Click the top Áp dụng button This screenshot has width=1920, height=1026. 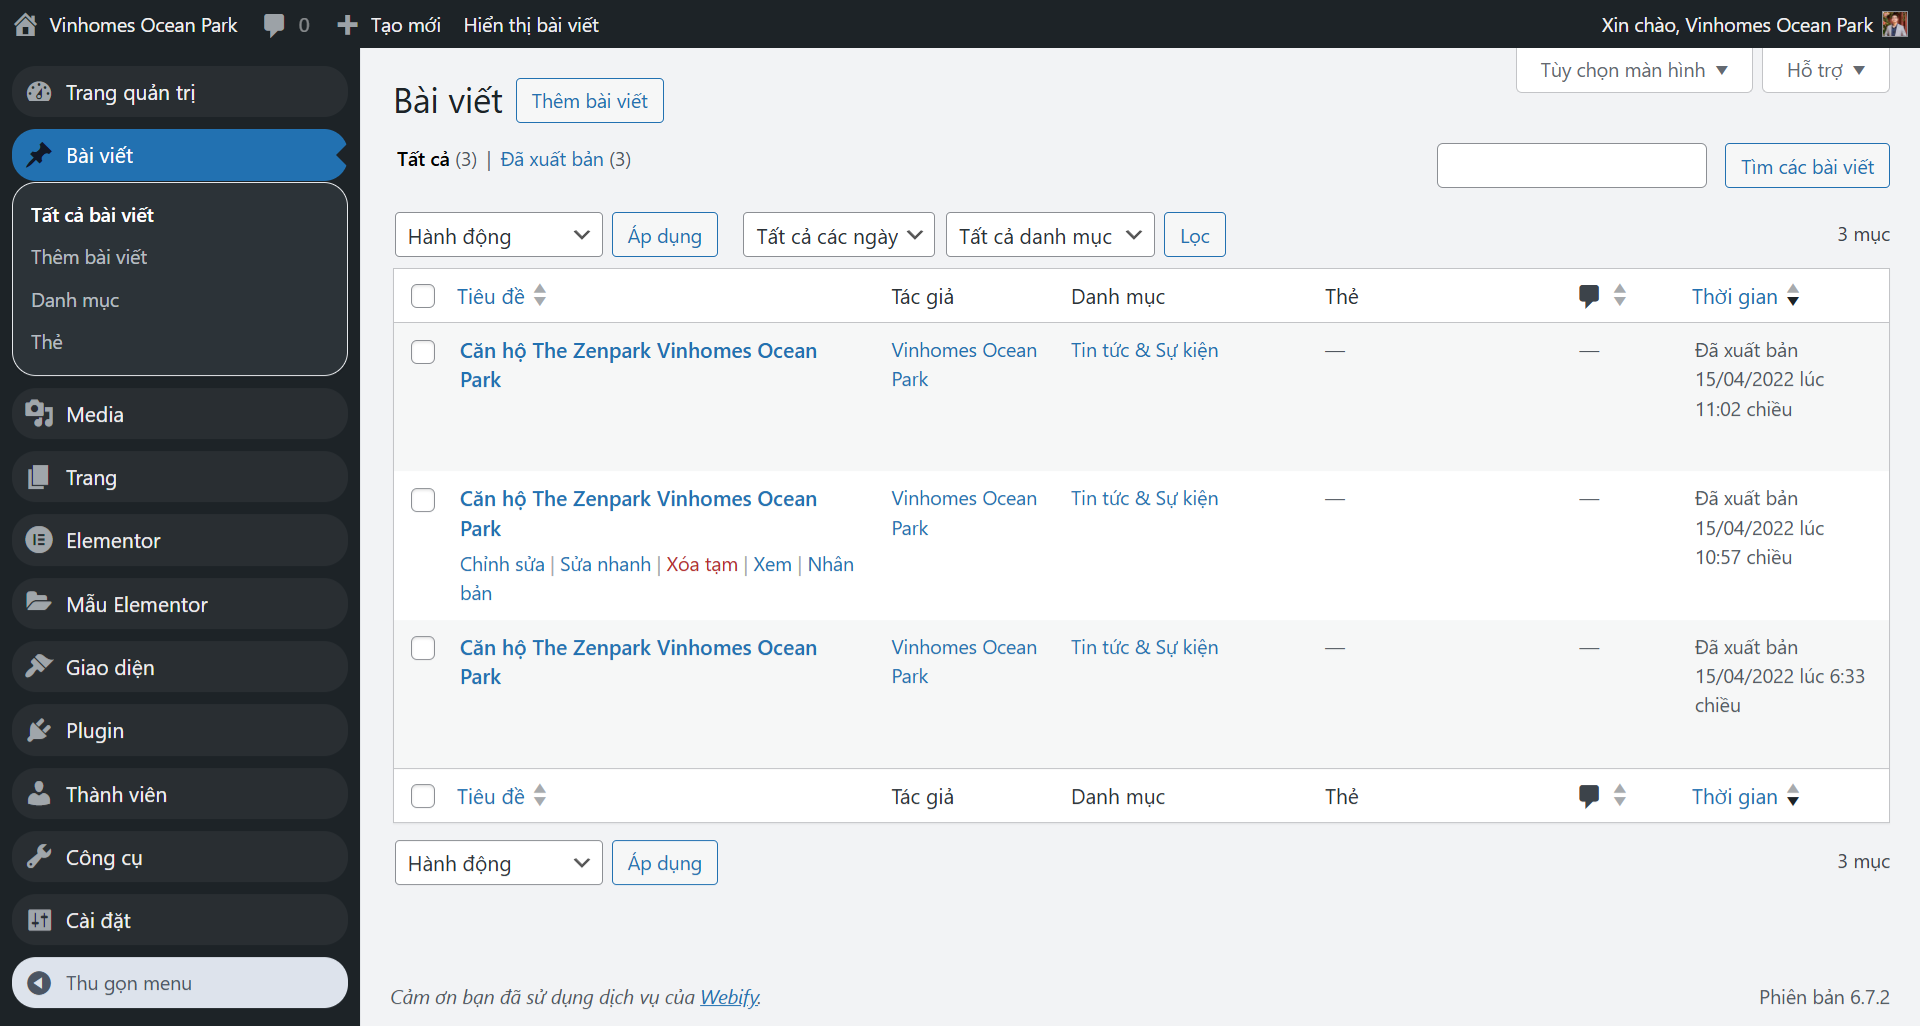pyautogui.click(x=665, y=235)
